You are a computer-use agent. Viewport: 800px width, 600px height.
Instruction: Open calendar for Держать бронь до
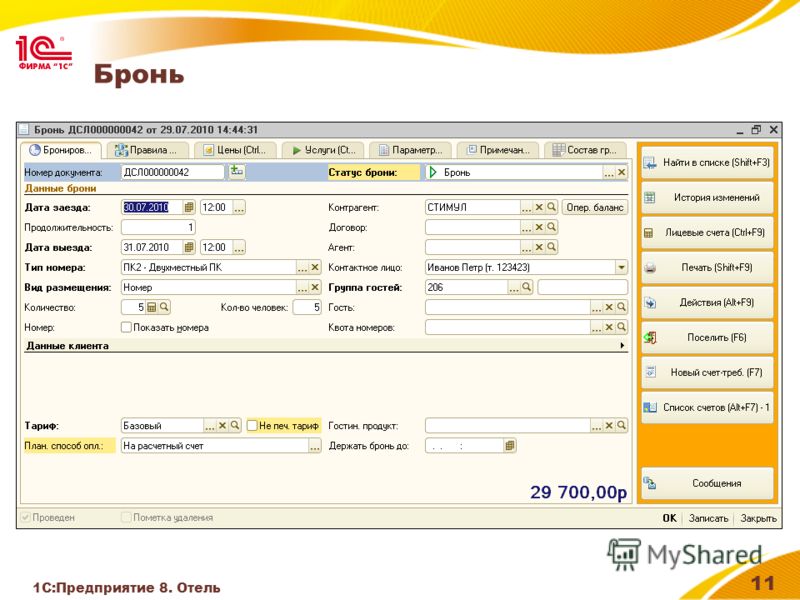(x=509, y=445)
